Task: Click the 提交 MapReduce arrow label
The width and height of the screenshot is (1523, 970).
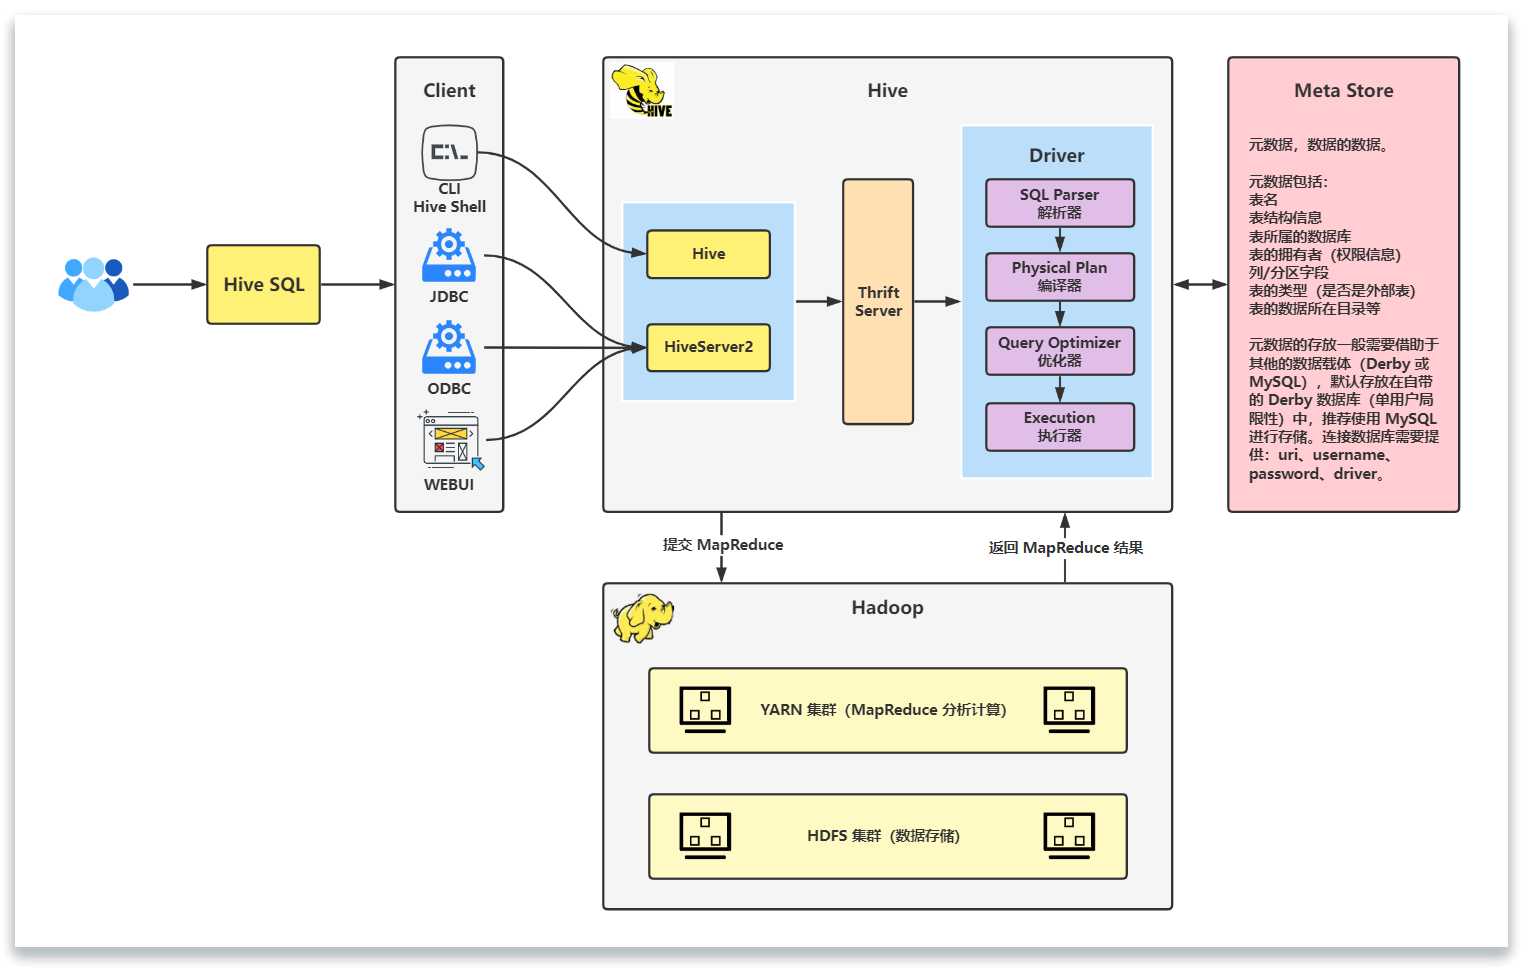Action: pos(723,544)
